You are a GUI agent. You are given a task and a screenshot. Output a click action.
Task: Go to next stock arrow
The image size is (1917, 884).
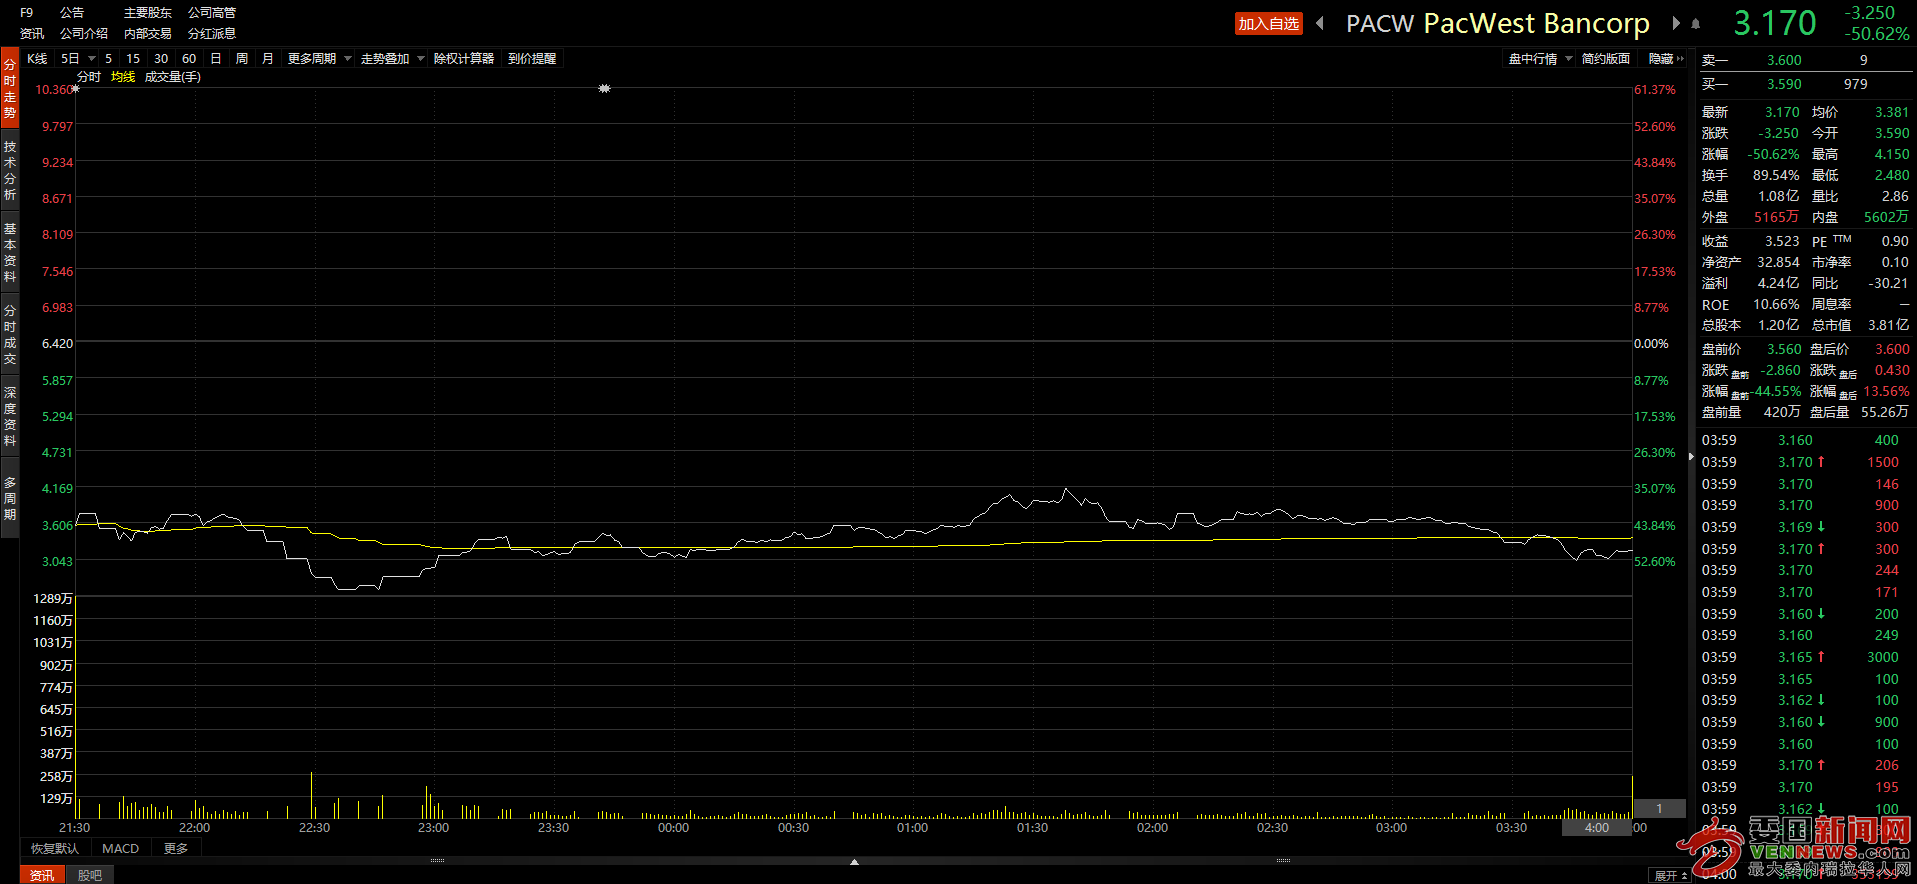tap(1676, 23)
